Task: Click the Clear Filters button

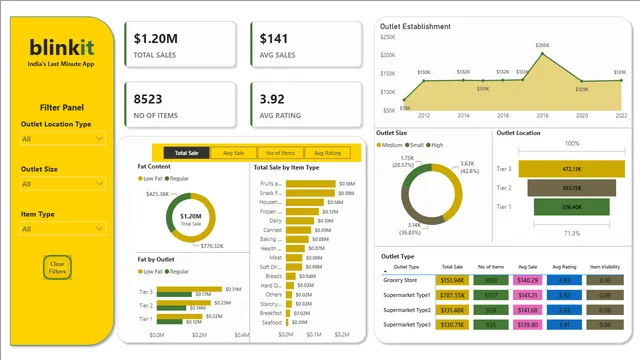Action: (x=57, y=267)
